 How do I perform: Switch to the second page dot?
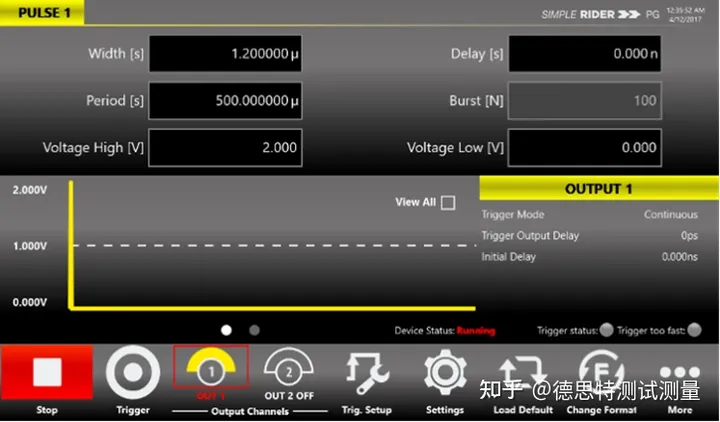254,330
